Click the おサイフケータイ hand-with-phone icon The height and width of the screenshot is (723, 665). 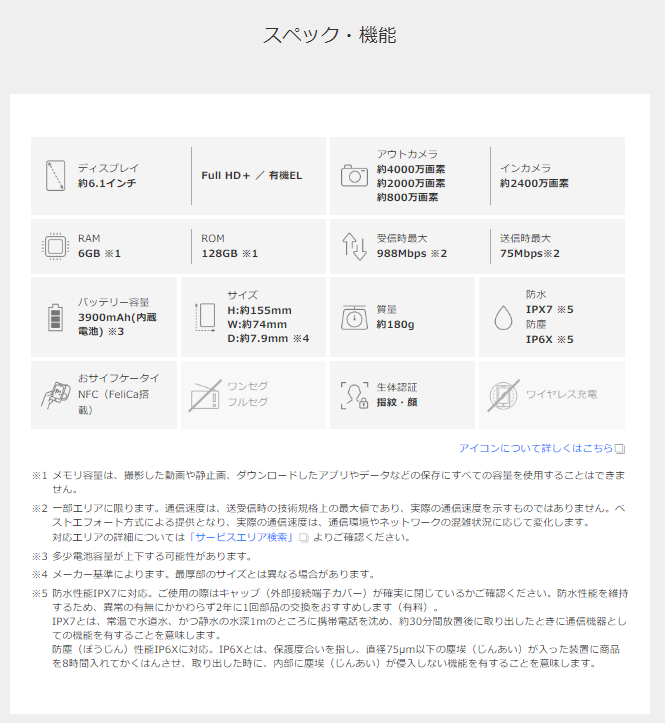pyautogui.click(x=55, y=395)
